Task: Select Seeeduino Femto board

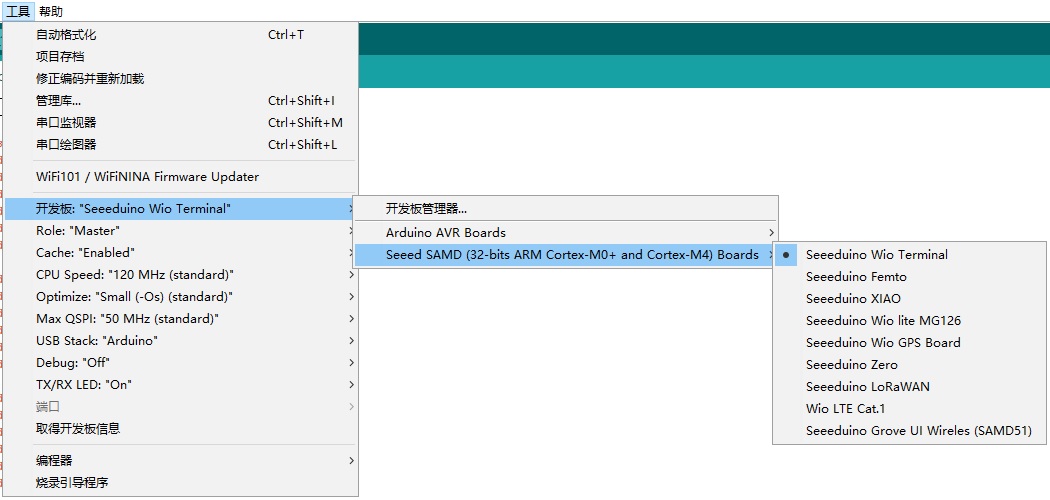Action: click(909, 276)
